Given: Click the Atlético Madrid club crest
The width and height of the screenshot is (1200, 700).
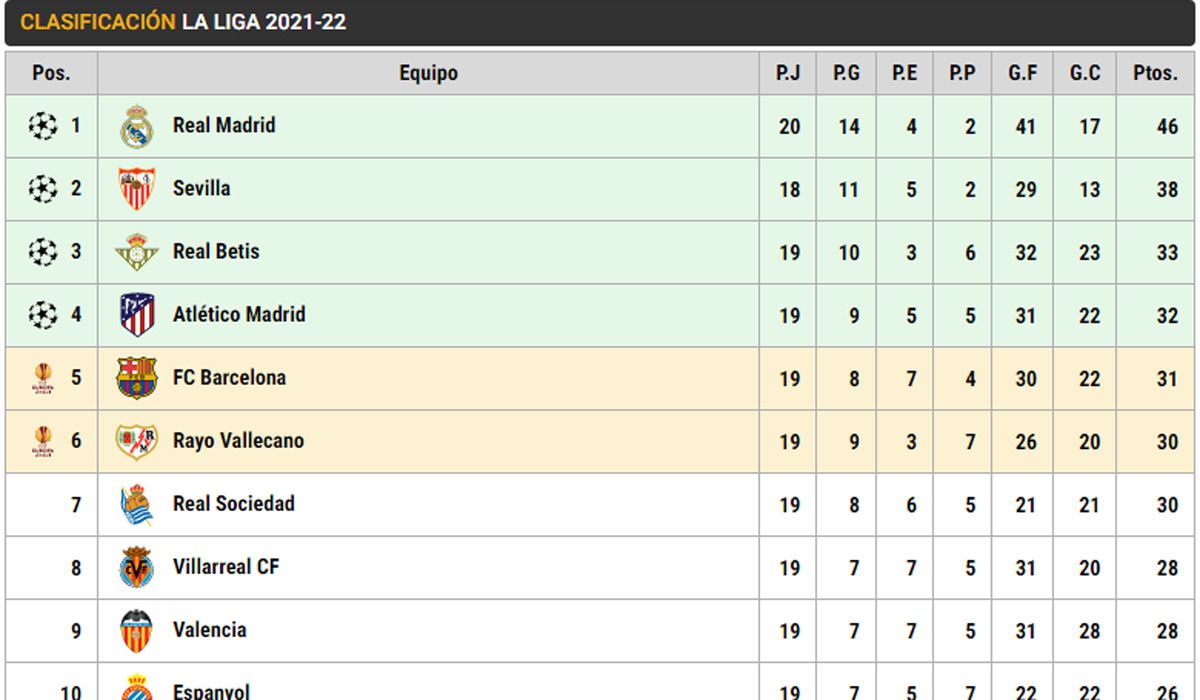Looking at the screenshot, I should tap(137, 315).
